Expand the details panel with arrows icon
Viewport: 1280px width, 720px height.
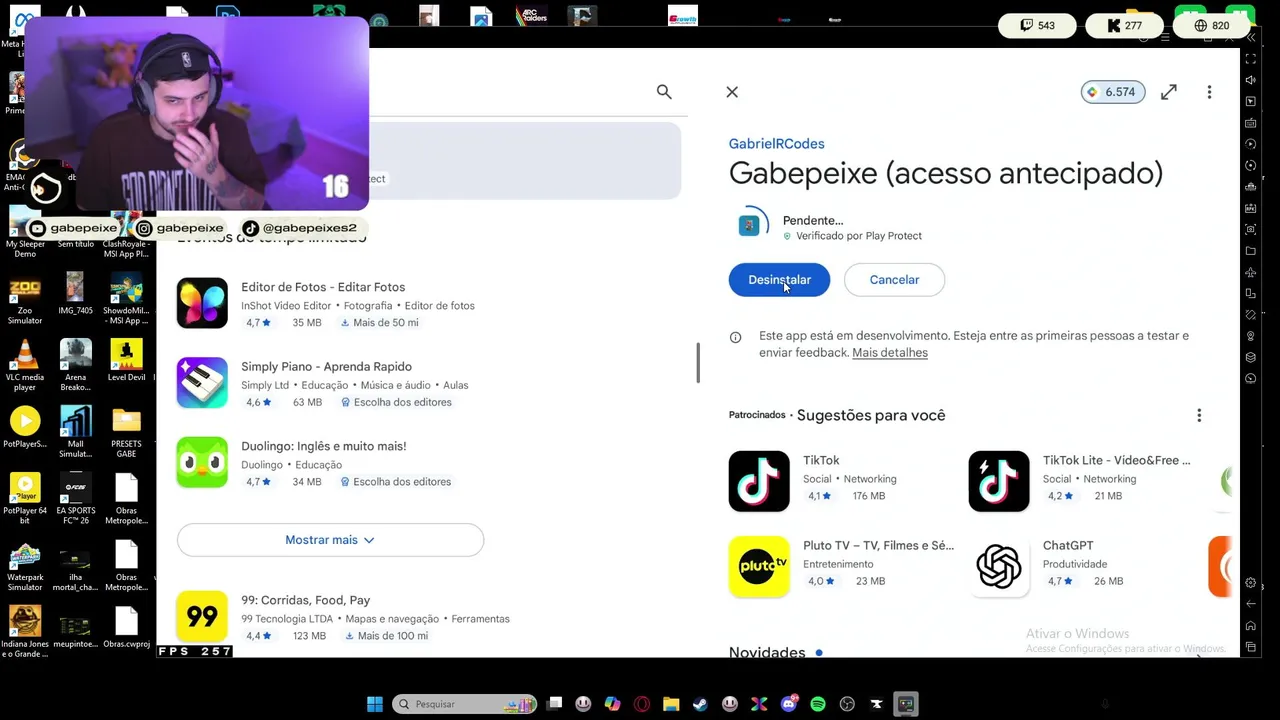pos(1169,92)
